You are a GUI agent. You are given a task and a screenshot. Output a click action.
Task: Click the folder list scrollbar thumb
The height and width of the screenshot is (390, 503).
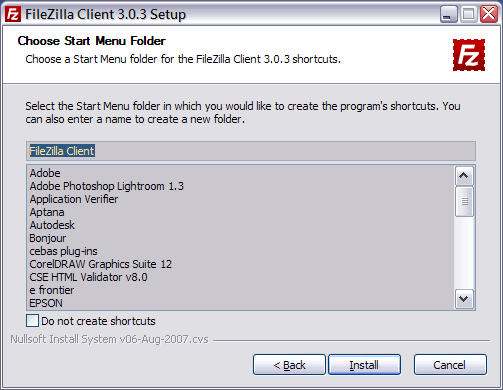coord(464,201)
